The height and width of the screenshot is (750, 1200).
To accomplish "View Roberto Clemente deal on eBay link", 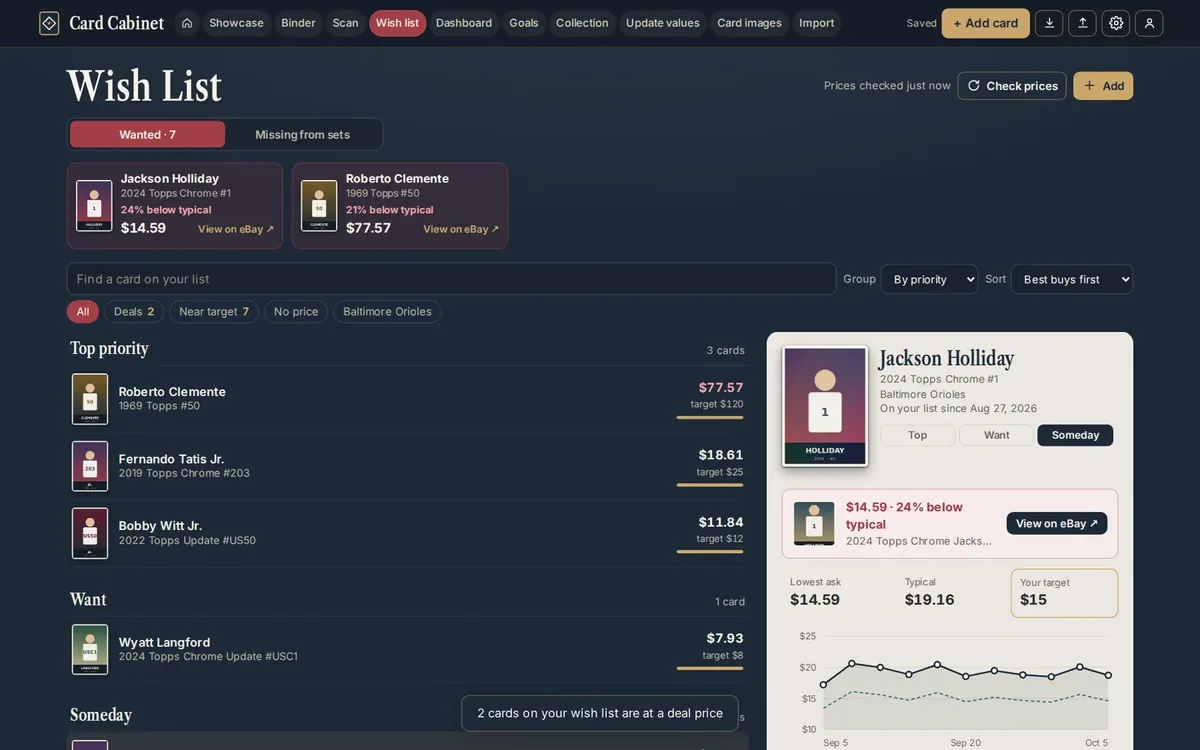I will (461, 229).
